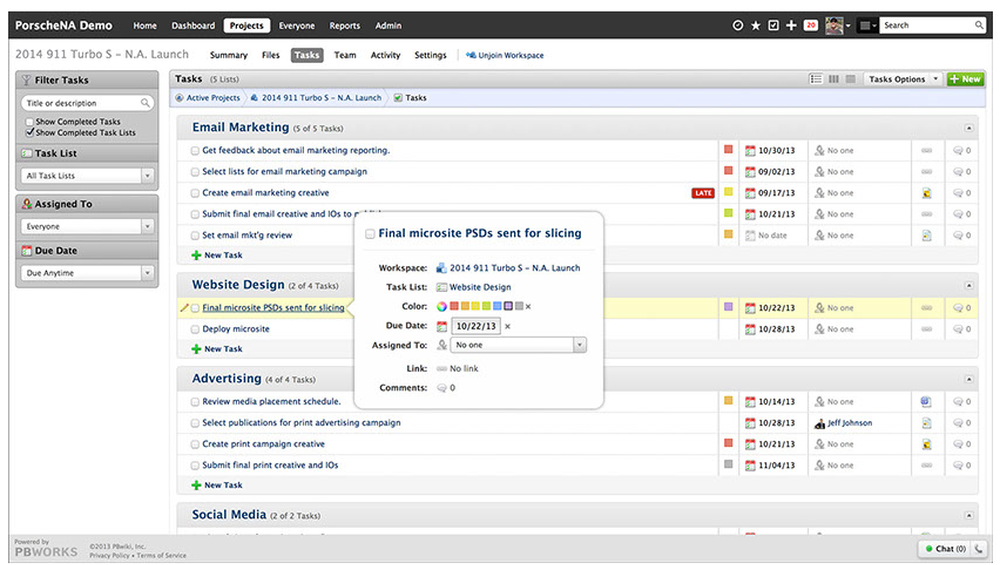
Task: Tick Review media placement schedule checkbox
Action: (x=195, y=402)
